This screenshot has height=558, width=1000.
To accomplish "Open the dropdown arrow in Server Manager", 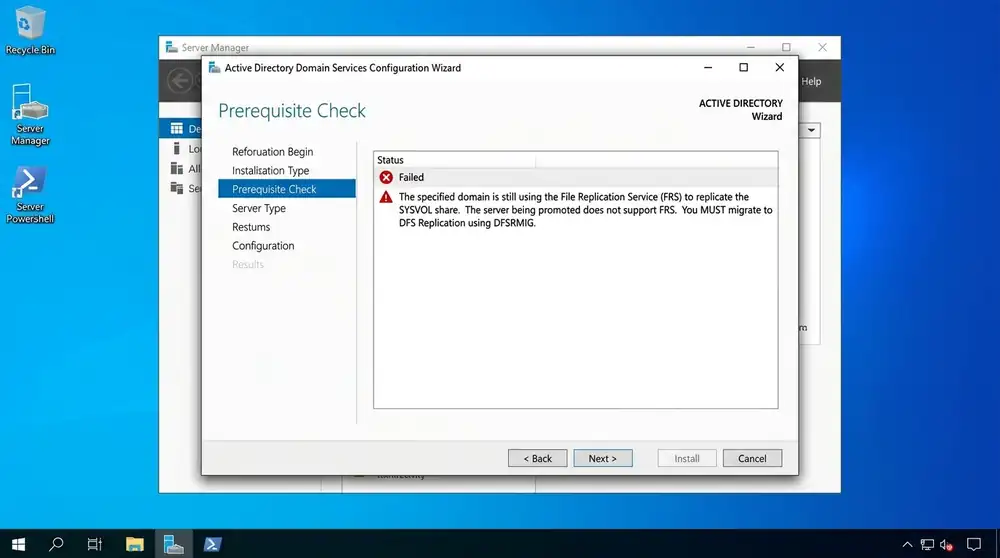I will 811,130.
